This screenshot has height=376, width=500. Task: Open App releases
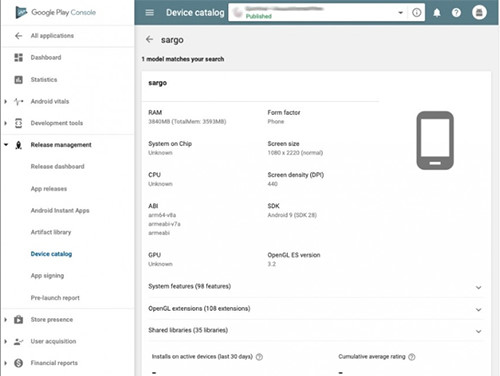point(49,189)
